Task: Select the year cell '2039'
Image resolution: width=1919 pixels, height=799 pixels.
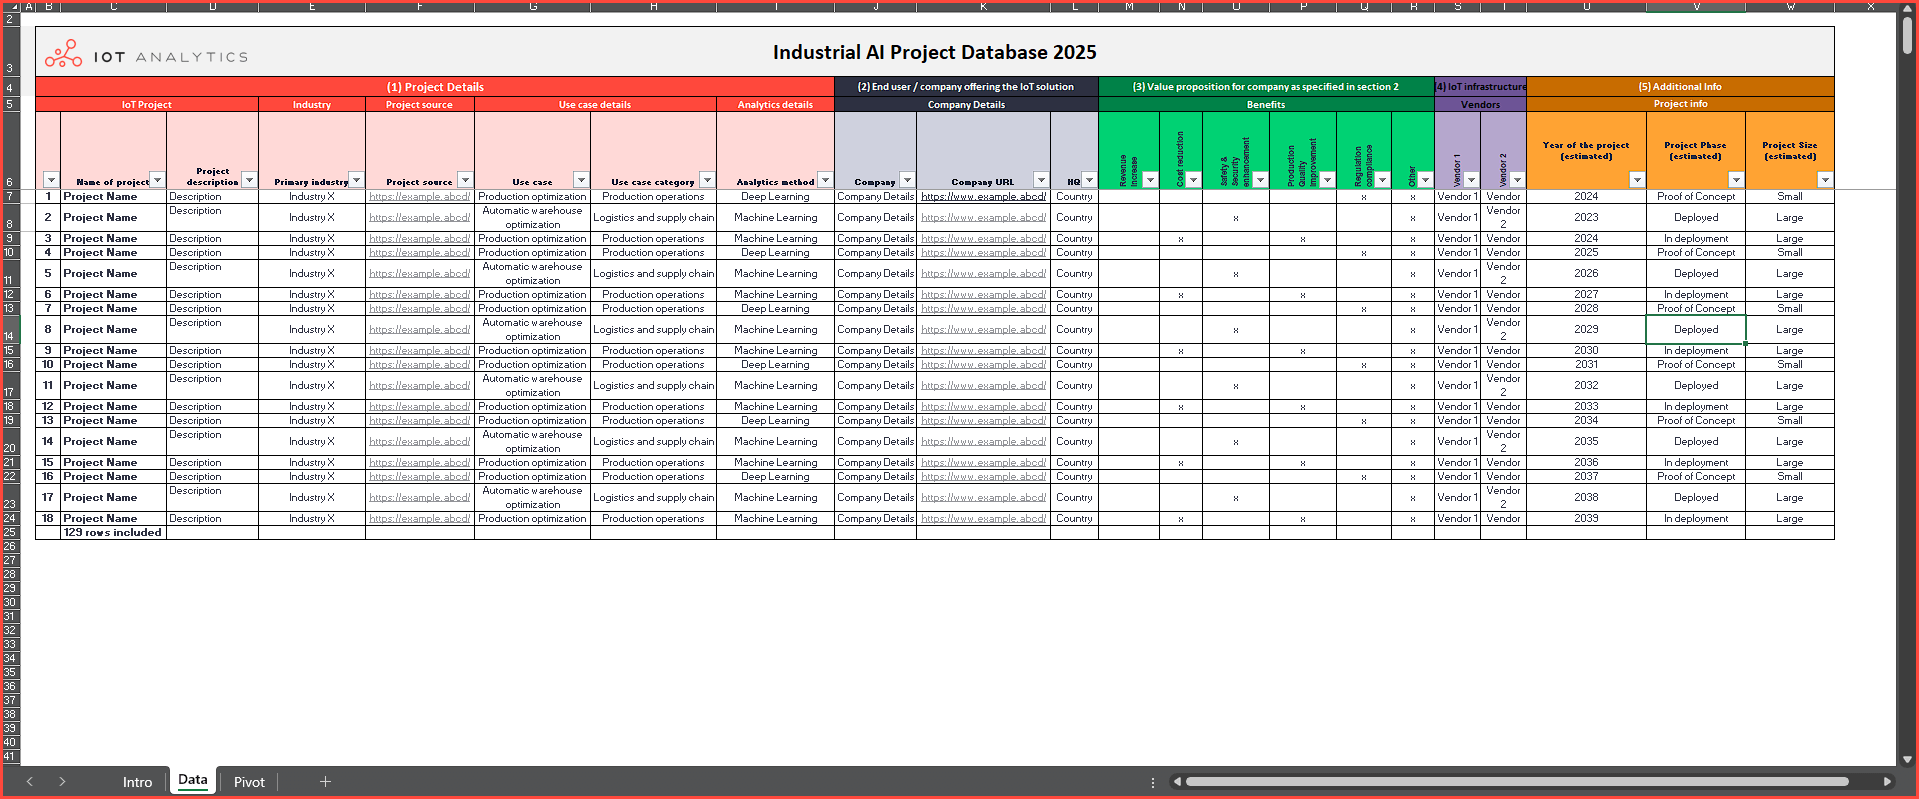Action: click(x=1586, y=519)
